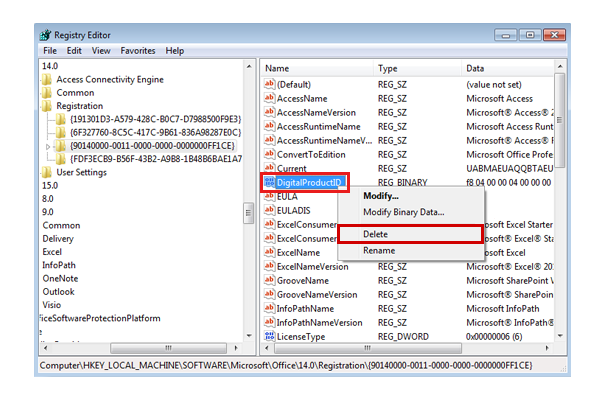Click values pane vertical scrollbar up arrow
Viewport: 606px width, 400px height.
tap(560, 66)
